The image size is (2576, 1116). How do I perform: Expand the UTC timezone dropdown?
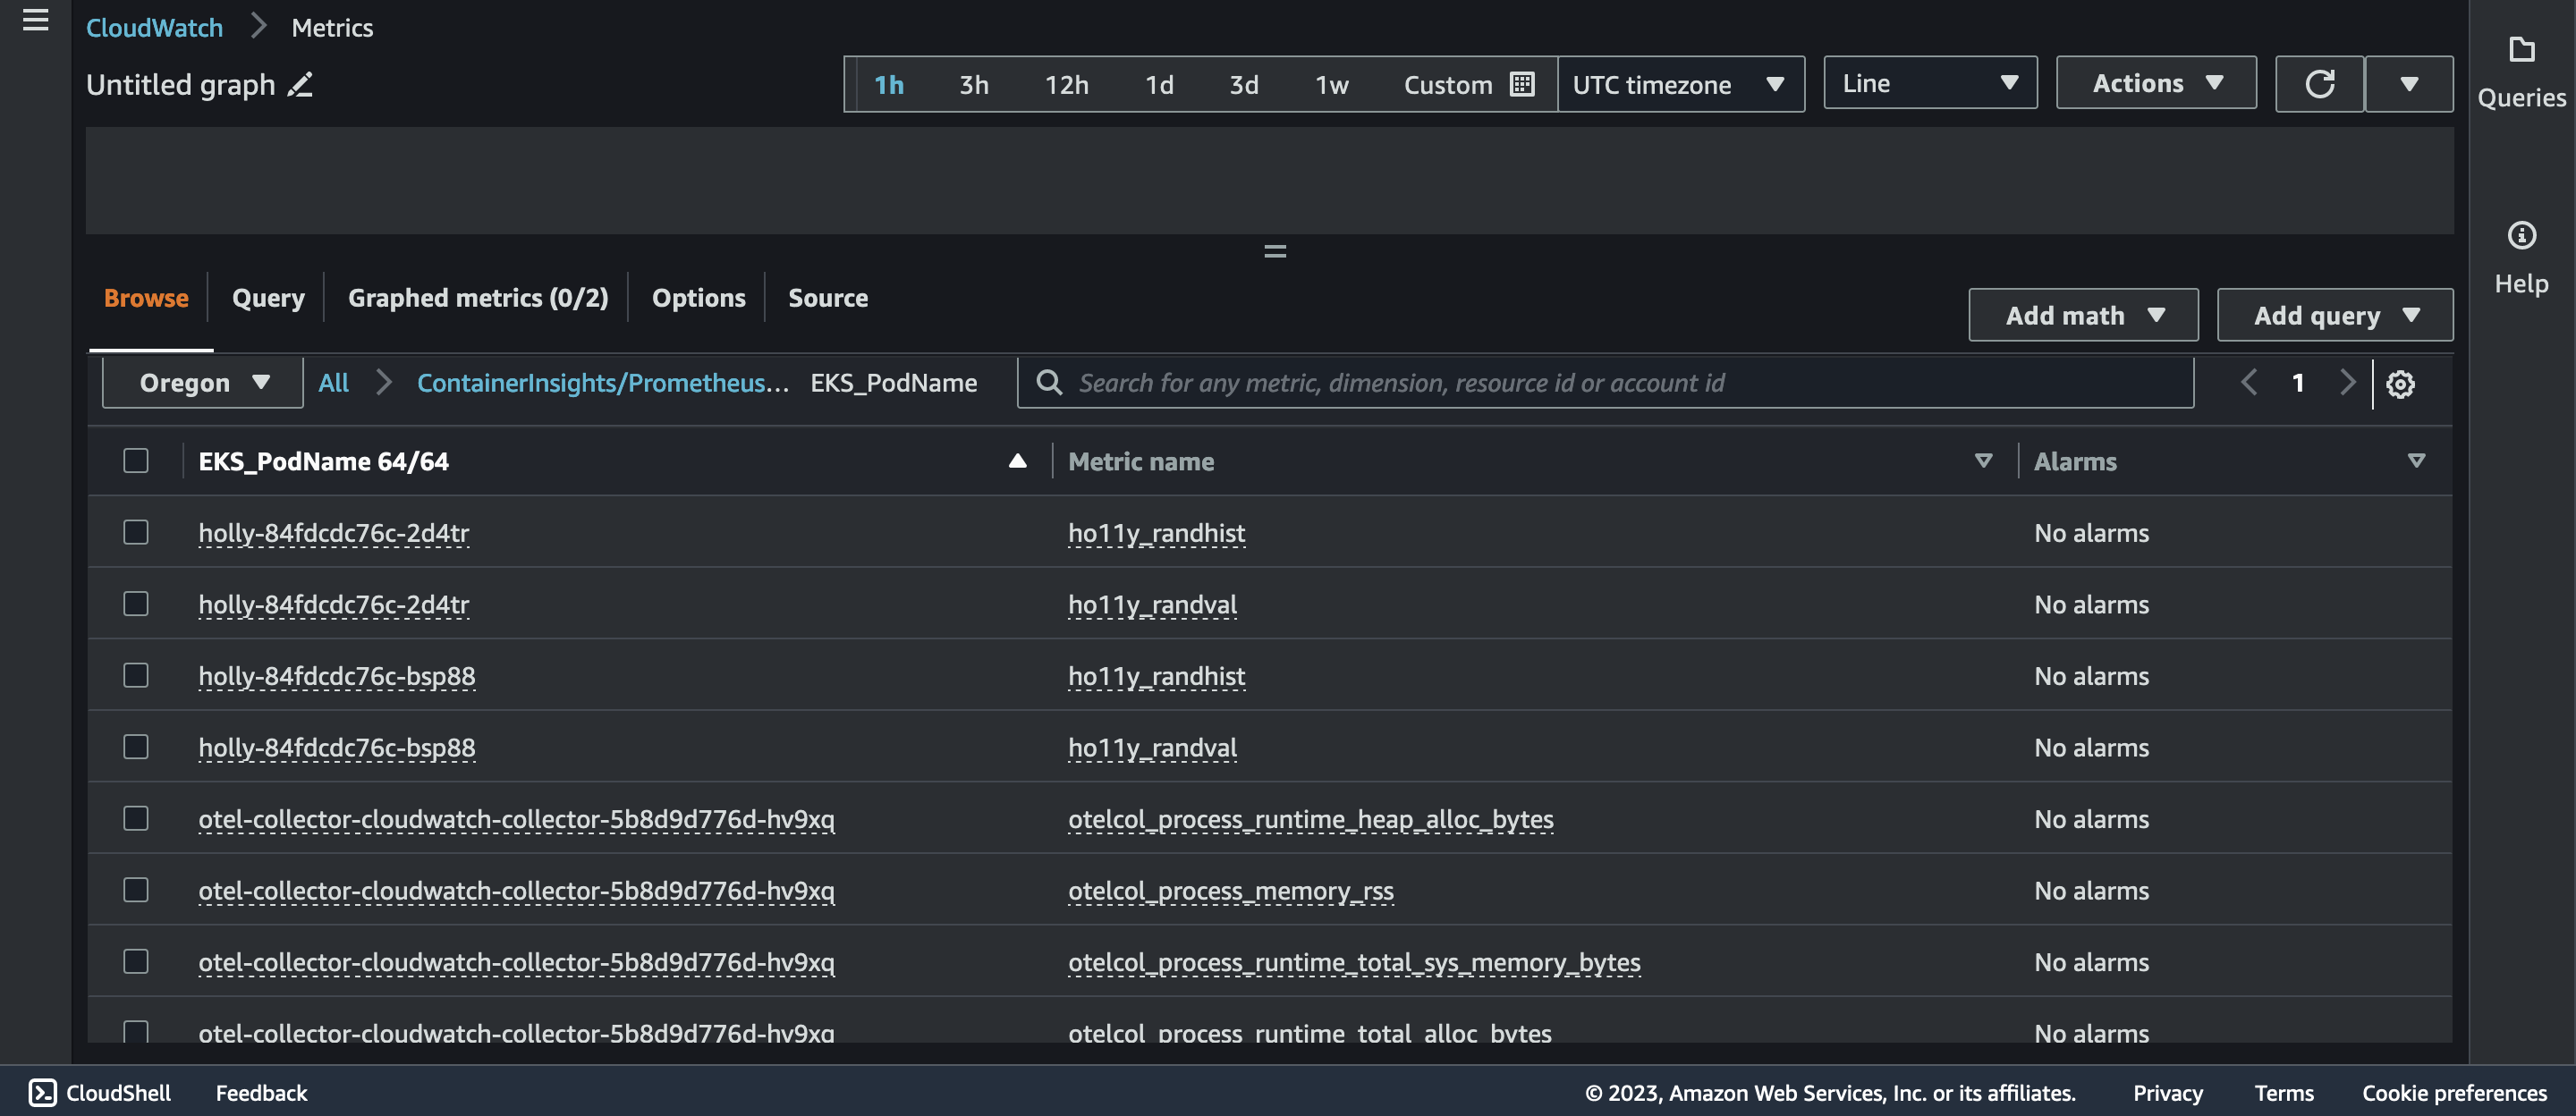(x=1679, y=85)
